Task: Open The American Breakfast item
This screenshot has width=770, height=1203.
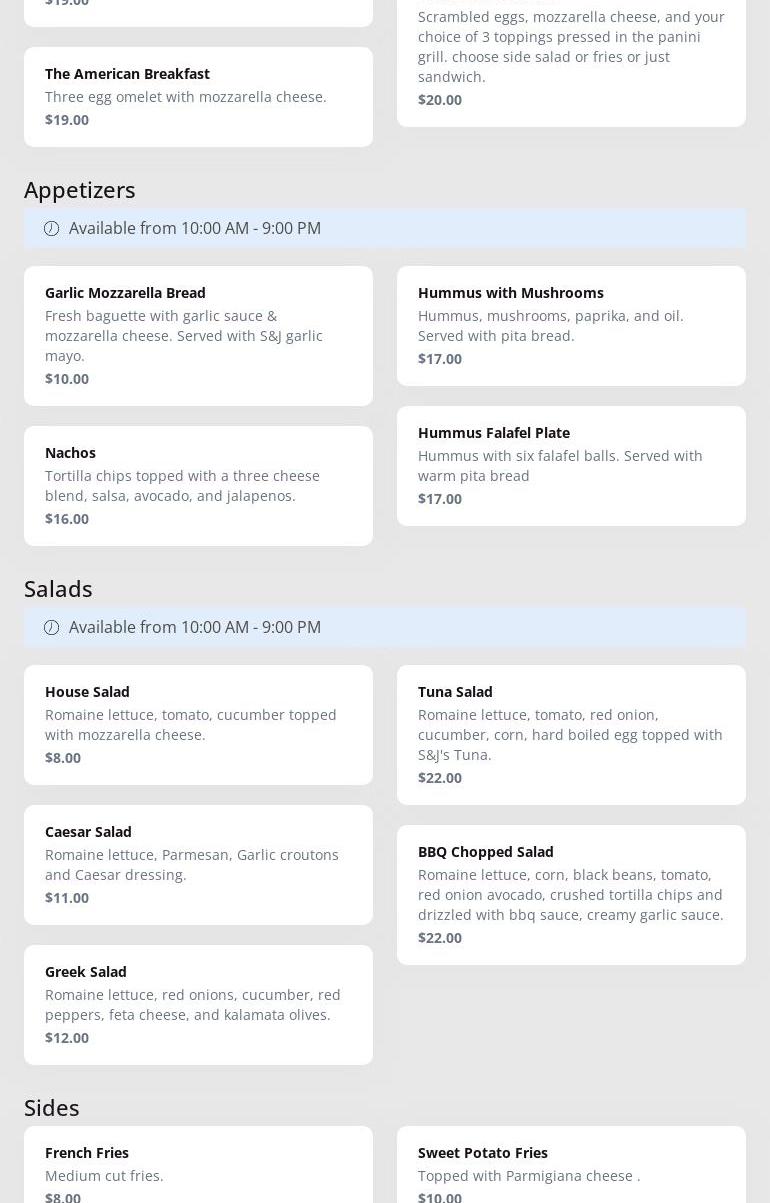Action: click(198, 97)
